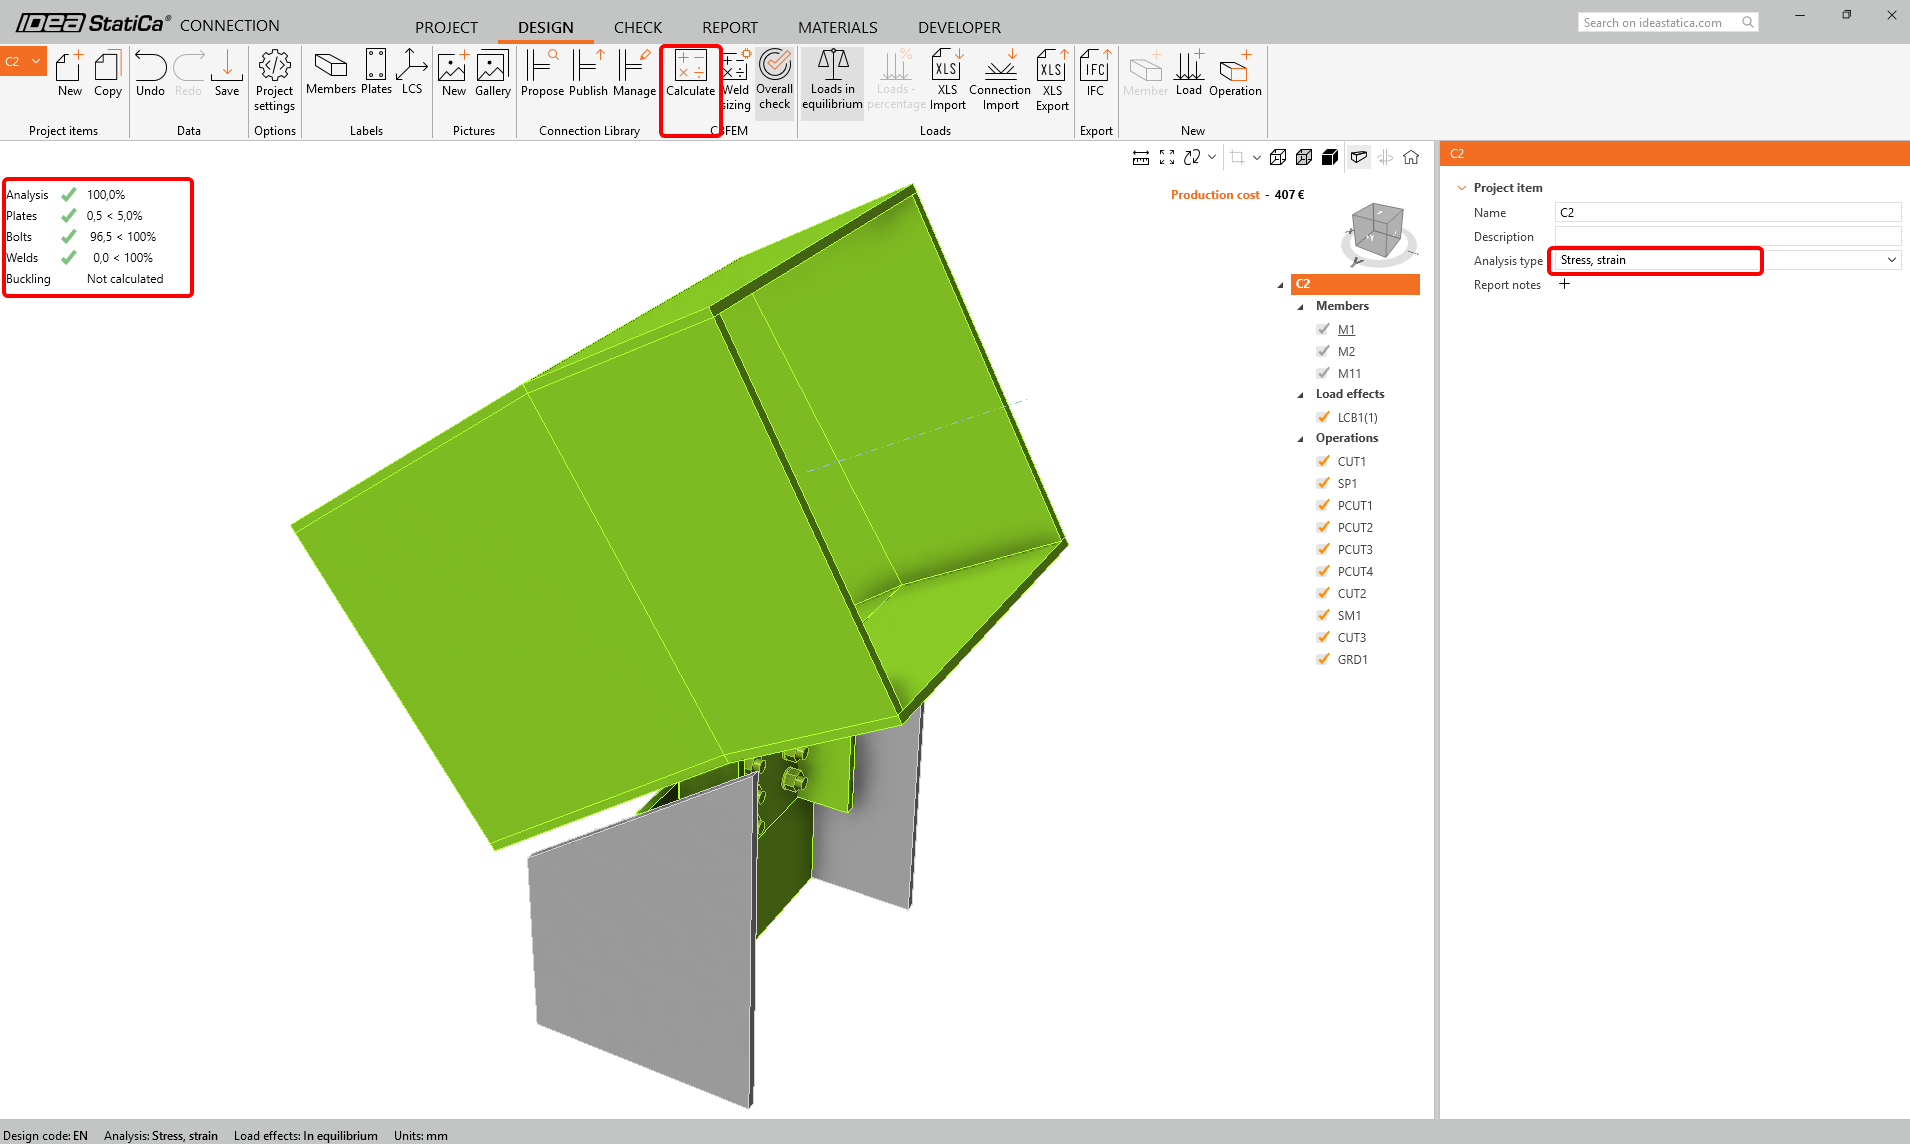The width and height of the screenshot is (1910, 1144).
Task: Open the REPORT tab
Action: (x=729, y=27)
